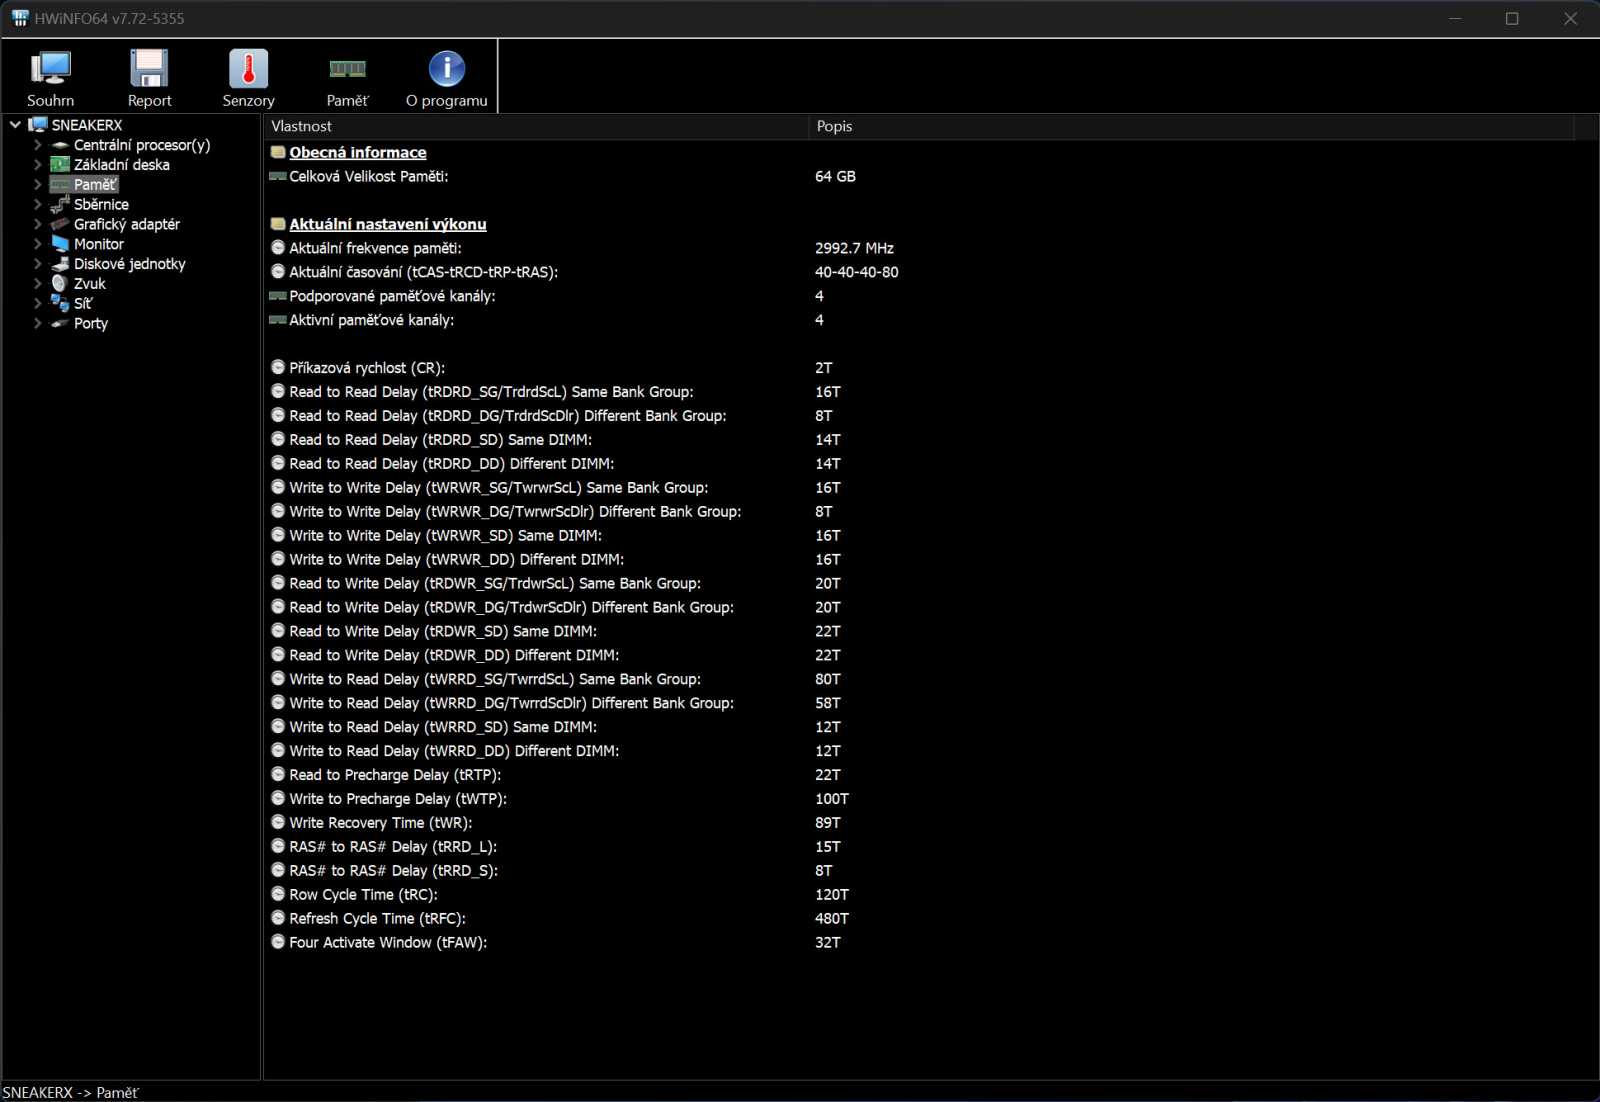Screen dimensions: 1600x1102
Task: Click the Sběrnice bus icon
Action: 60,204
